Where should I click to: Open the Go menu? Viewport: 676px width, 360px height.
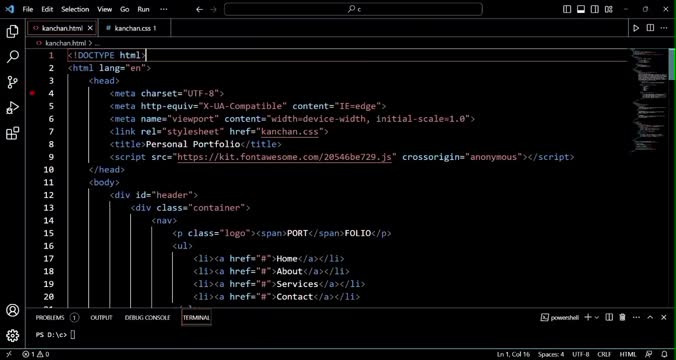coord(125,9)
